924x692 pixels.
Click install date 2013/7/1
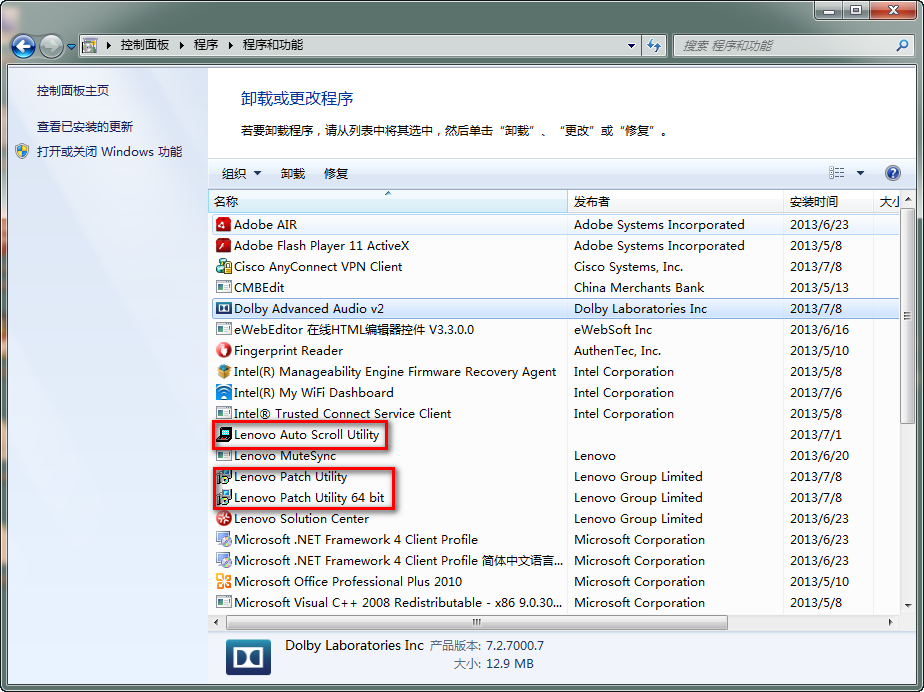[816, 434]
